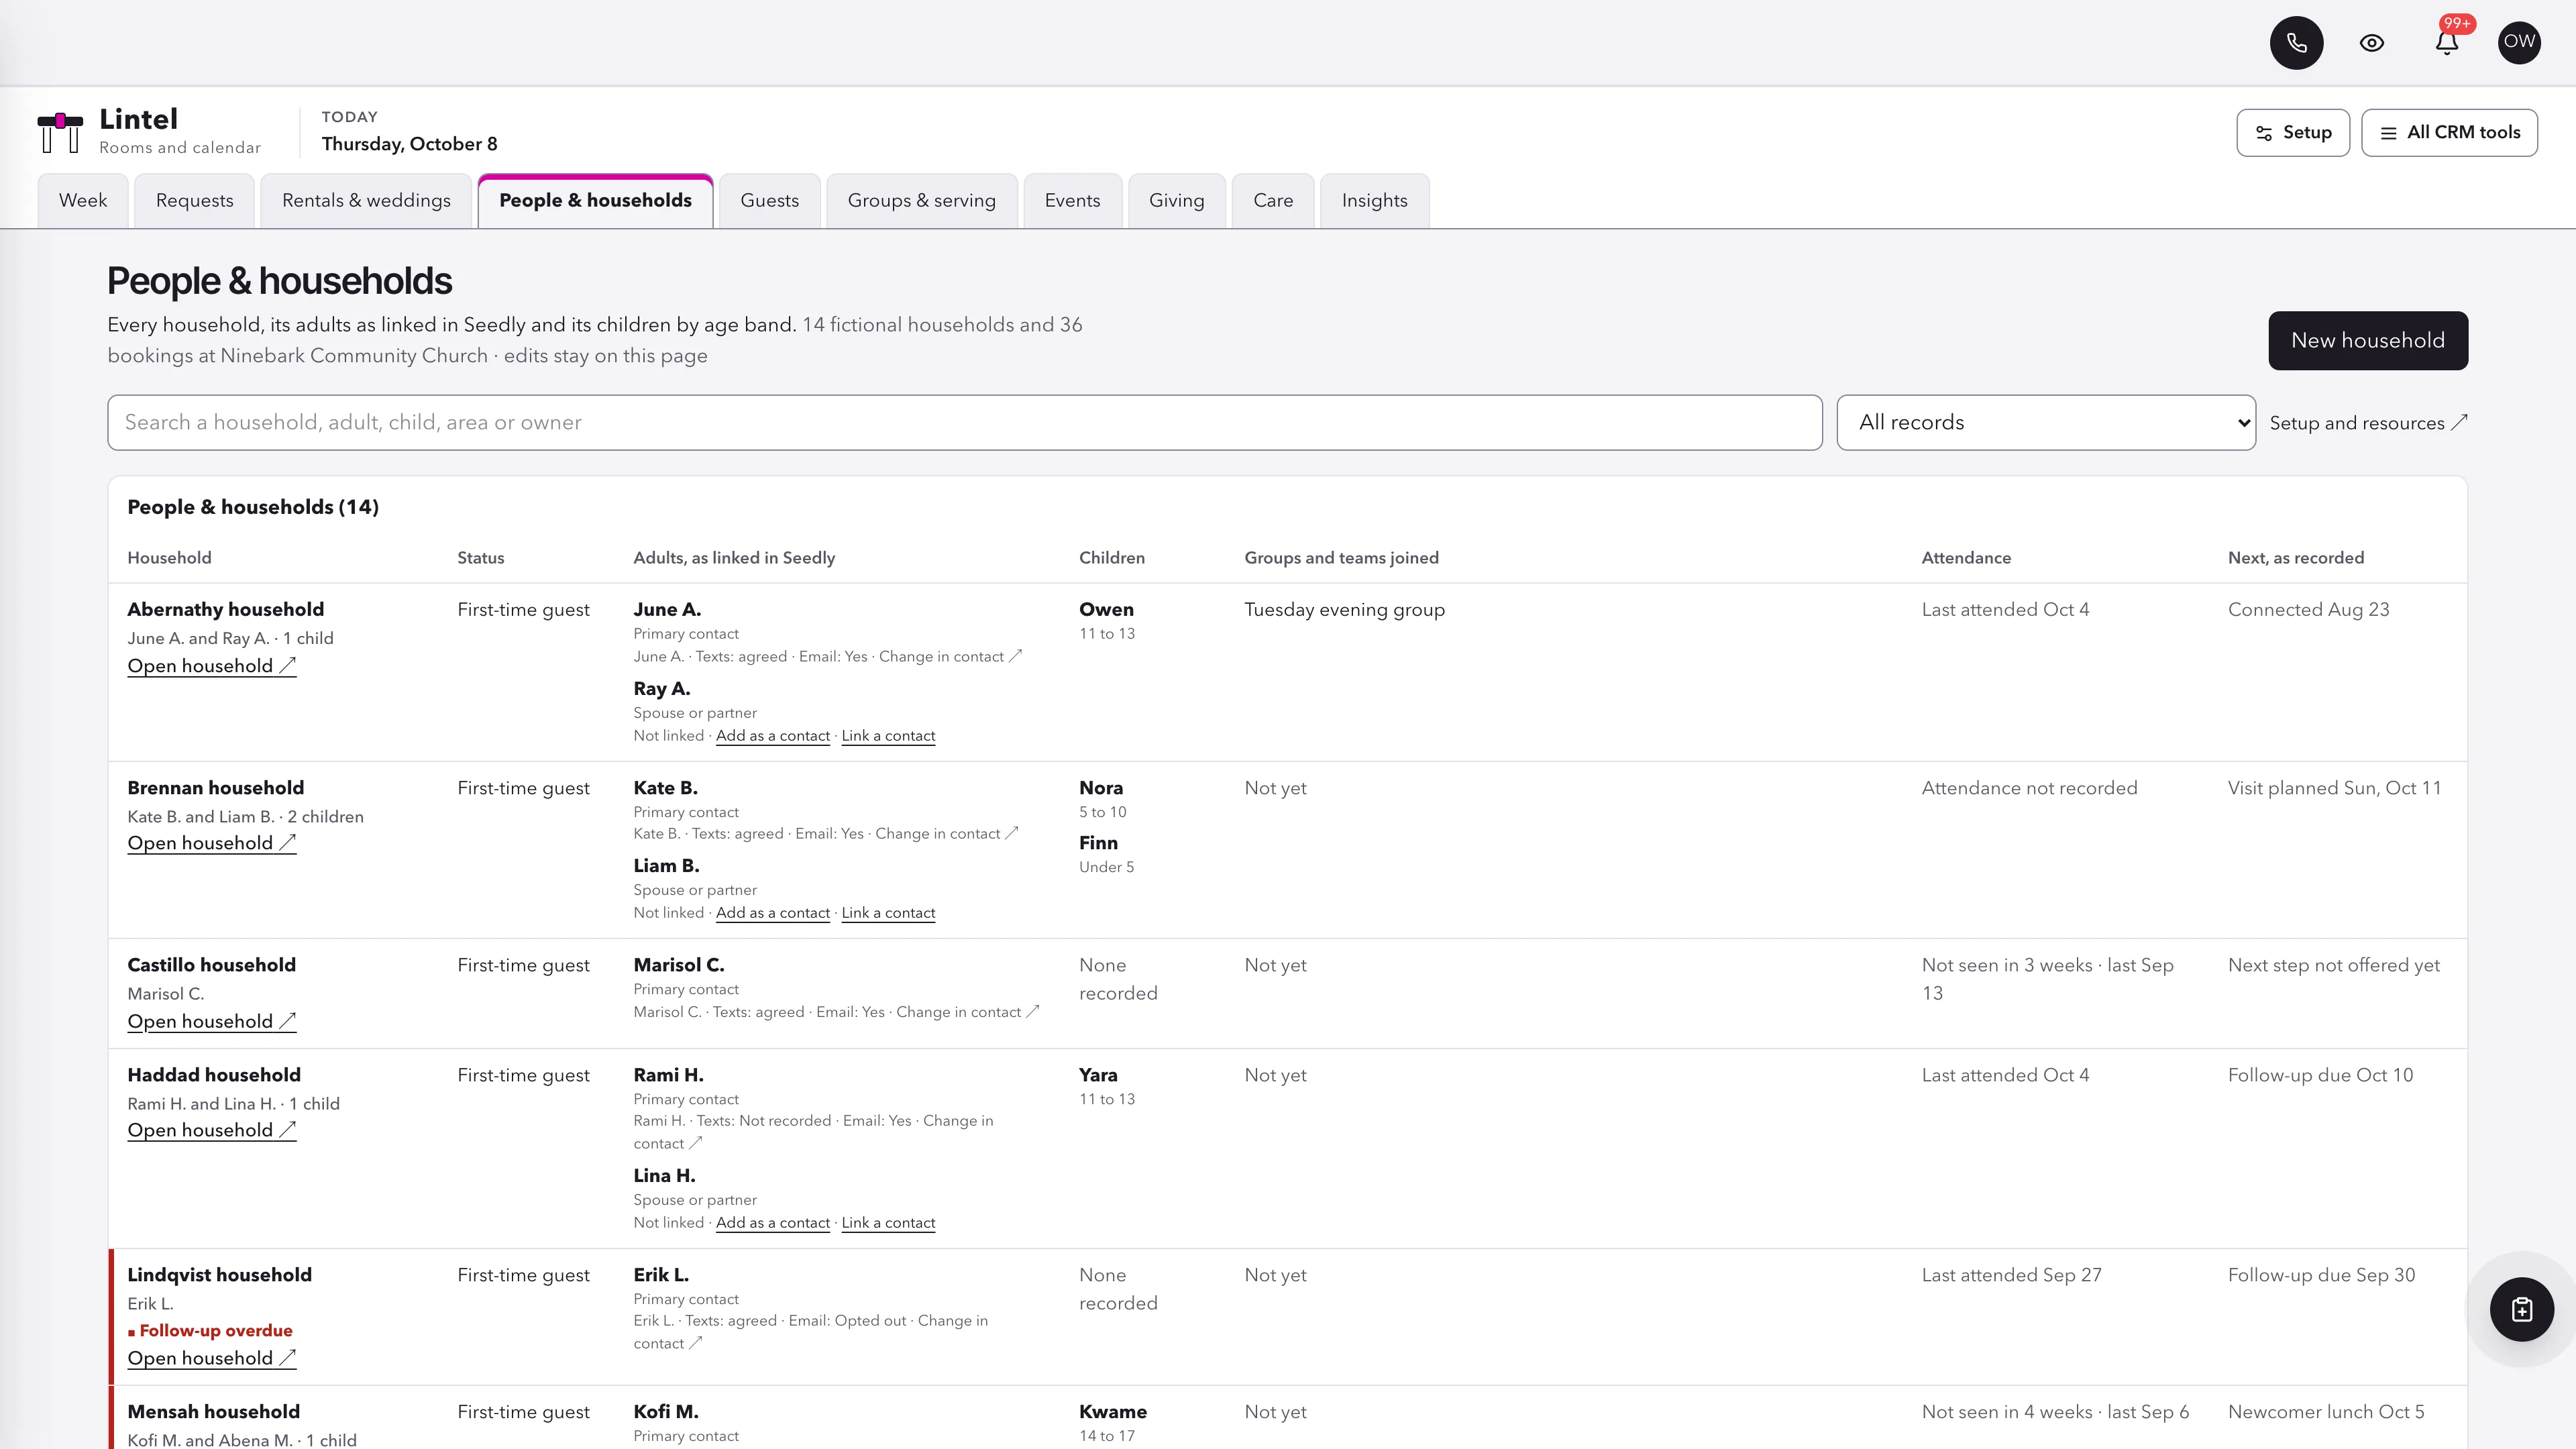Open Setup with the sliders icon
The width and height of the screenshot is (2576, 1449).
(x=2293, y=133)
